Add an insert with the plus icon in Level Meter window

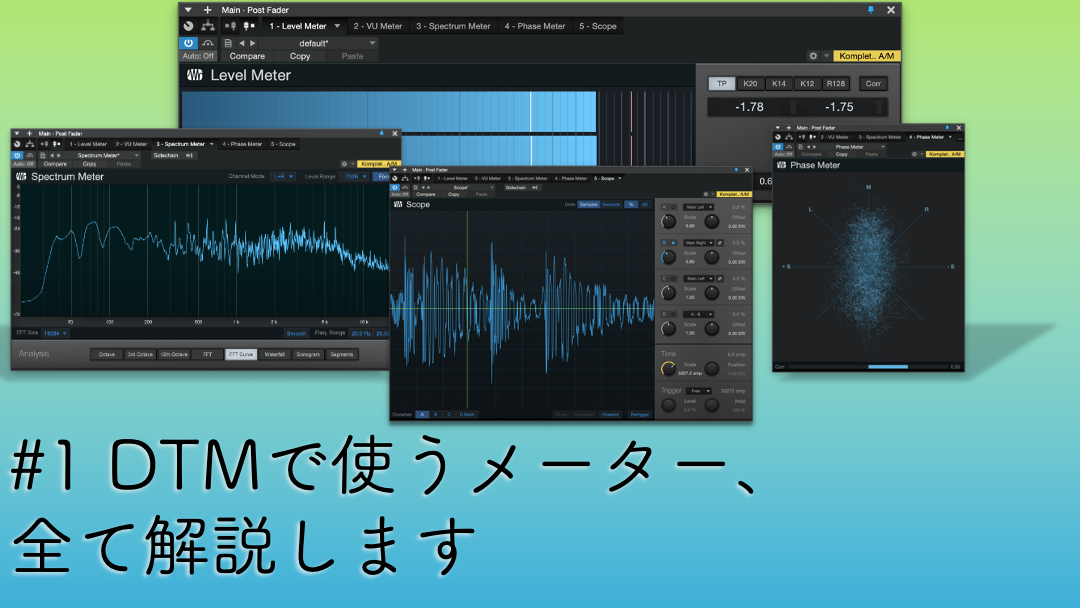[x=207, y=10]
